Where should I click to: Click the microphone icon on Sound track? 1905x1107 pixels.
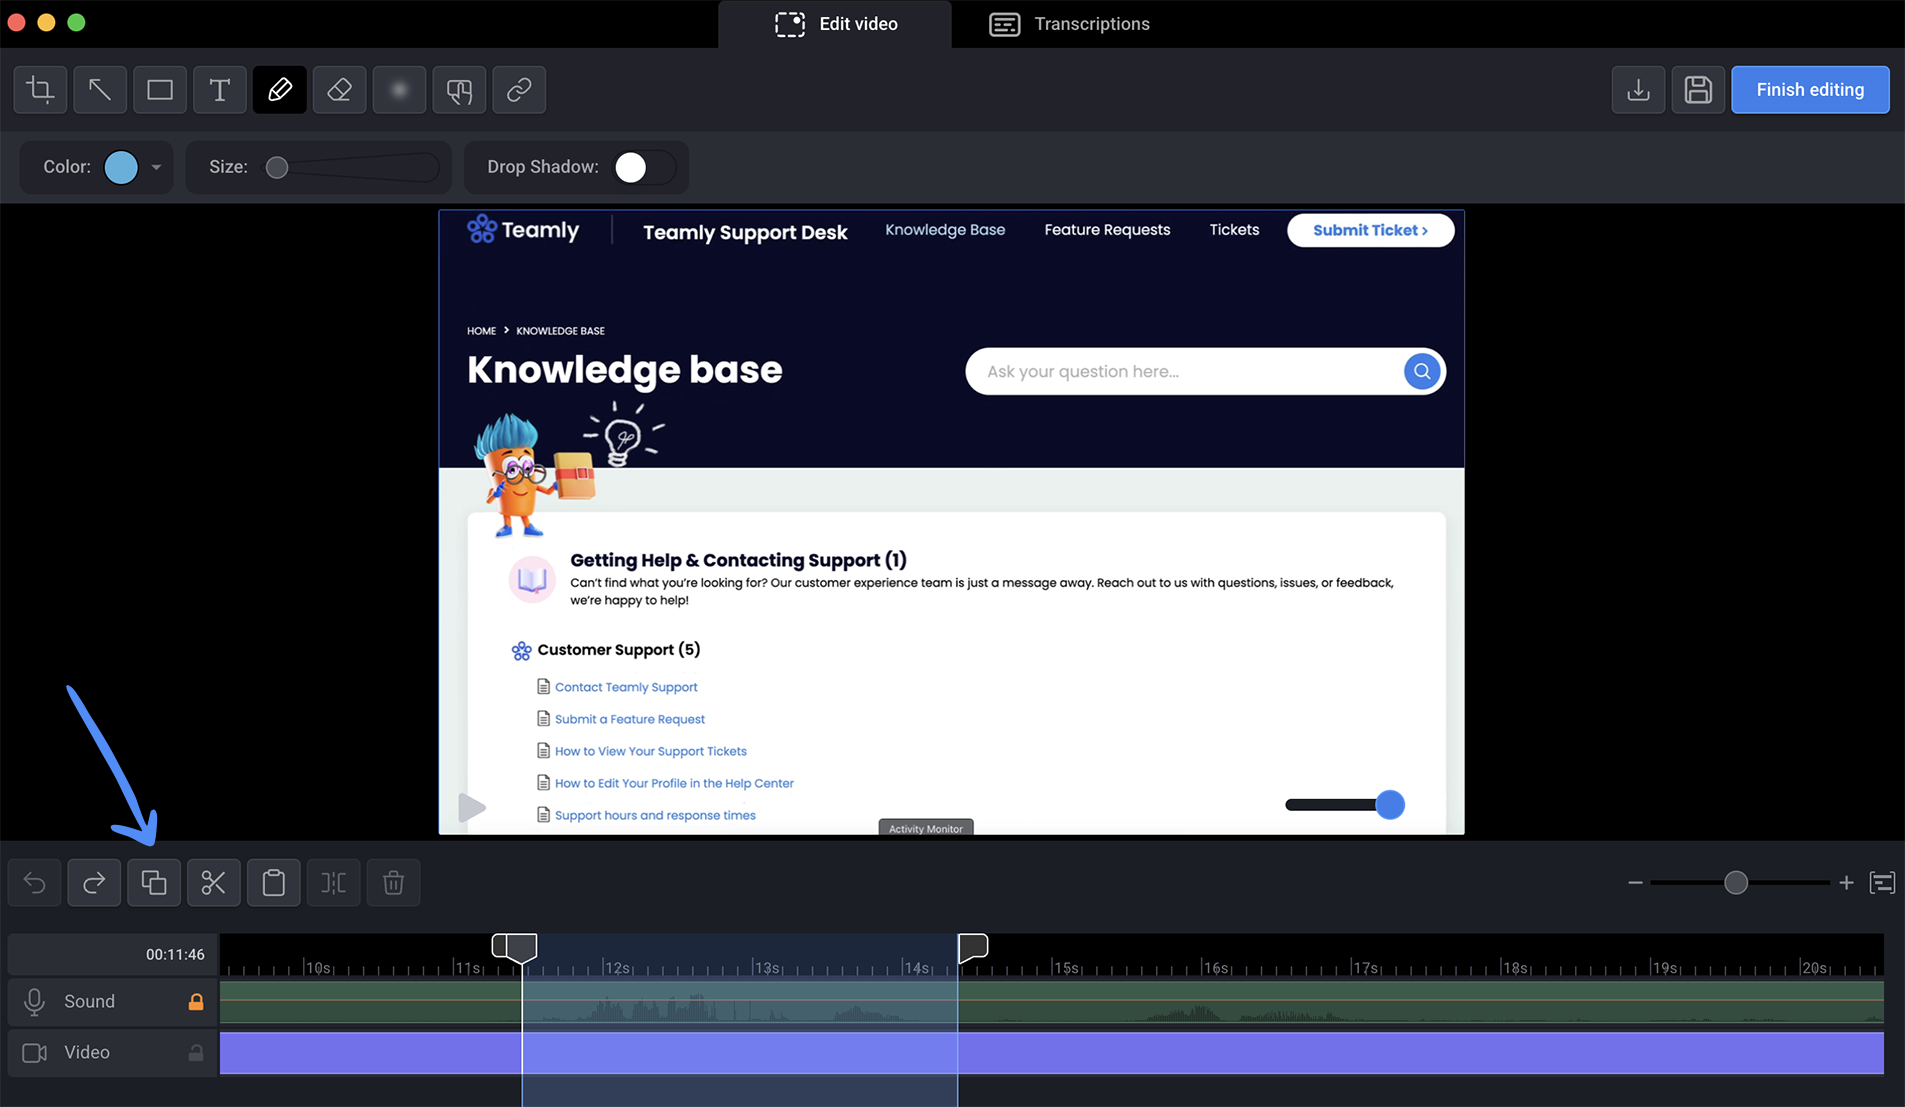(x=34, y=1002)
